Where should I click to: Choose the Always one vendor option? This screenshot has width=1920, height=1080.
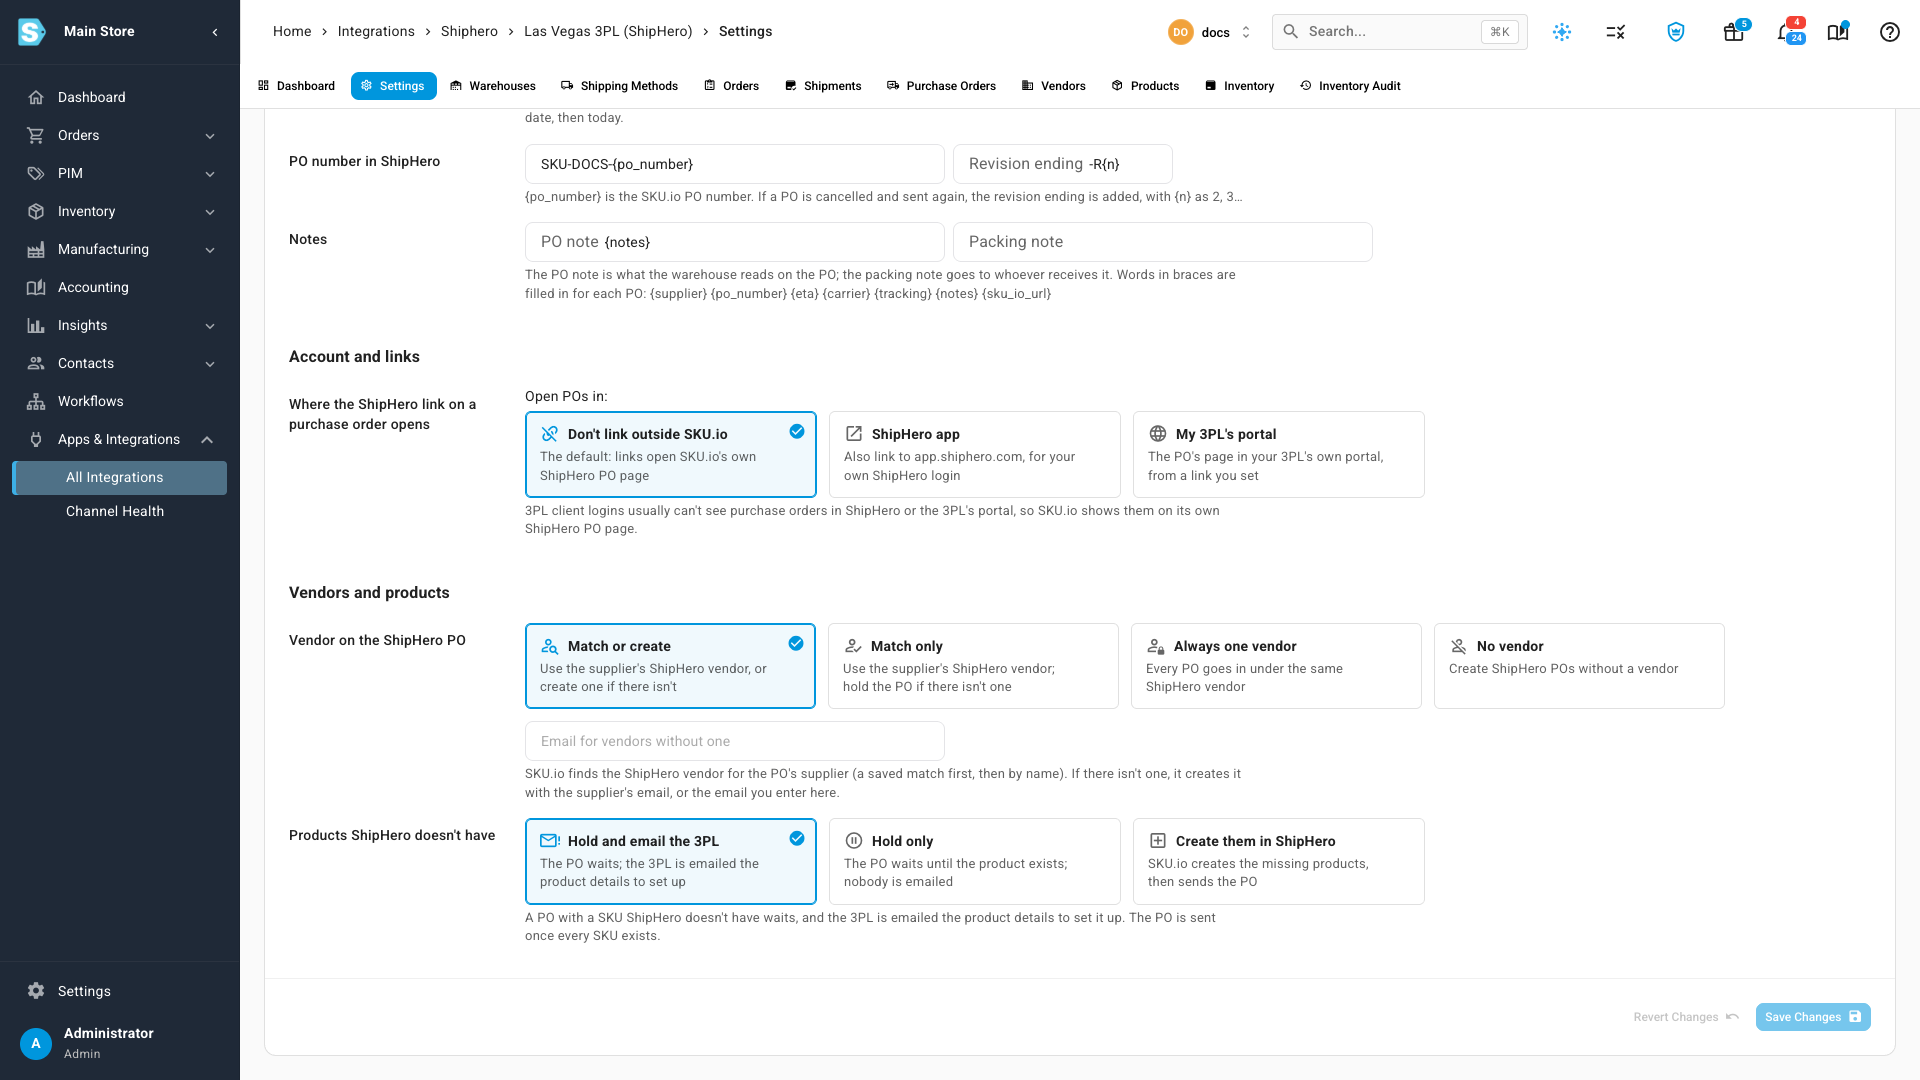(x=1276, y=666)
